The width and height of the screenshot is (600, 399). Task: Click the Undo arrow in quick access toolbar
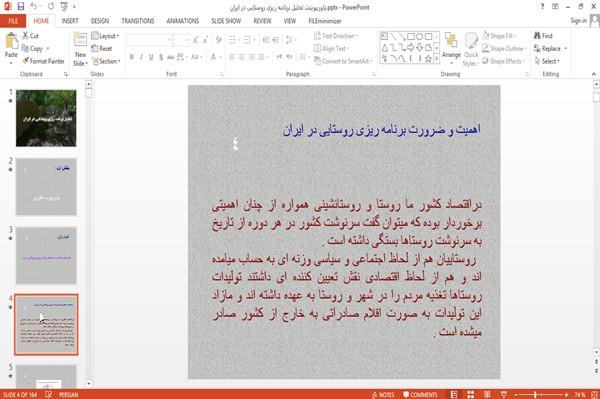coord(33,6)
